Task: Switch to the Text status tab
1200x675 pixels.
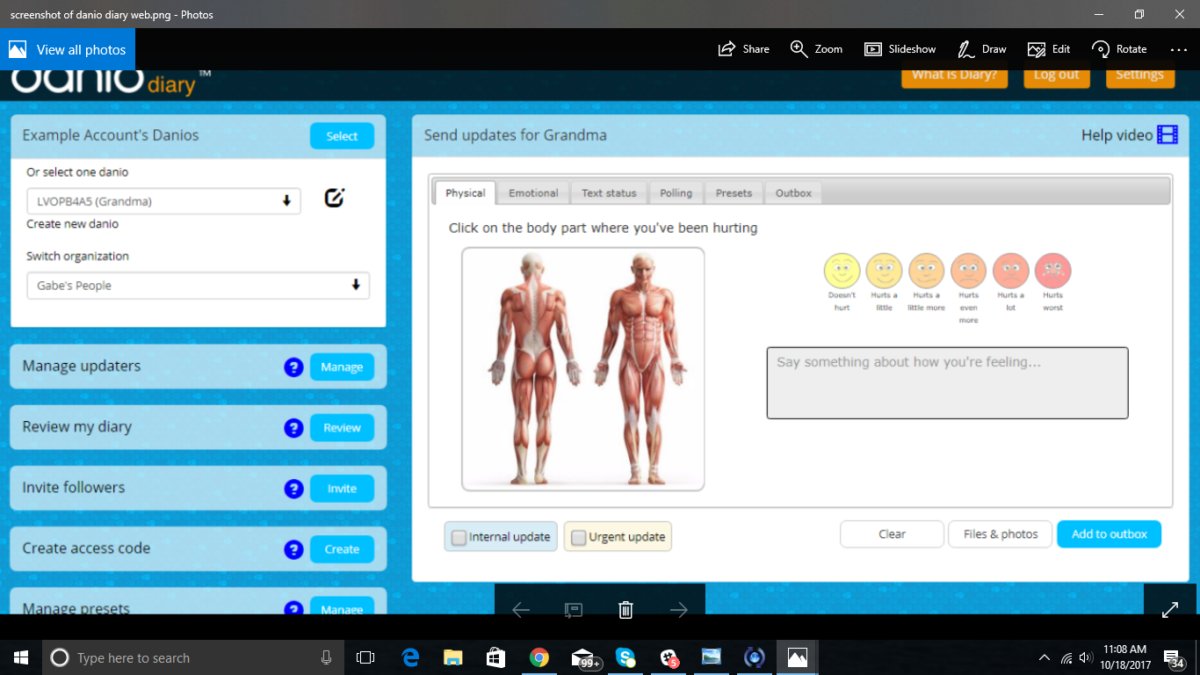Action: pyautogui.click(x=609, y=193)
